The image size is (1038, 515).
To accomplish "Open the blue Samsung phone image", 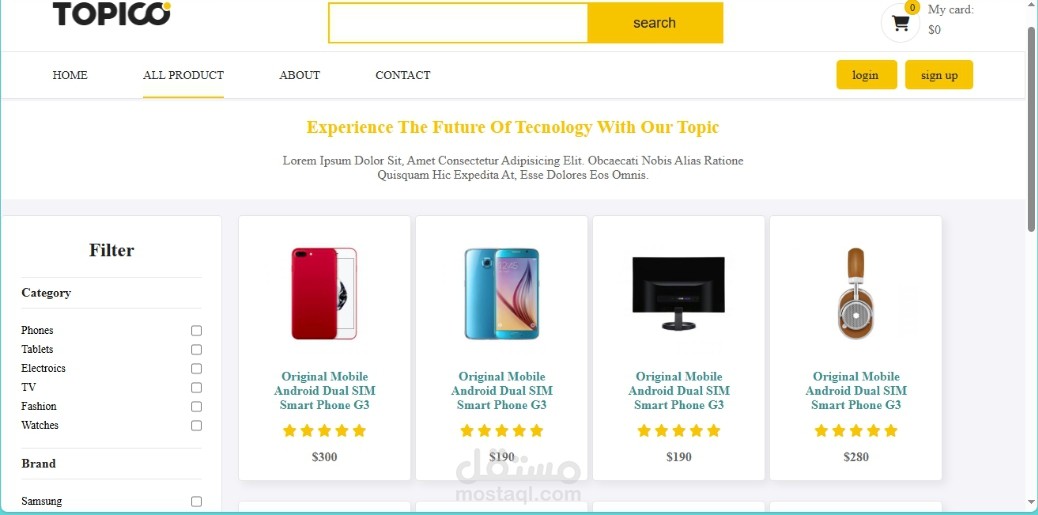I will [502, 293].
